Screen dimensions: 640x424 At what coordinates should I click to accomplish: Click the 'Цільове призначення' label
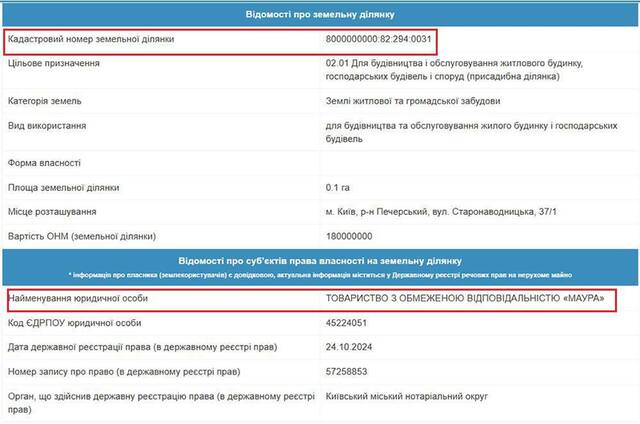click(53, 63)
